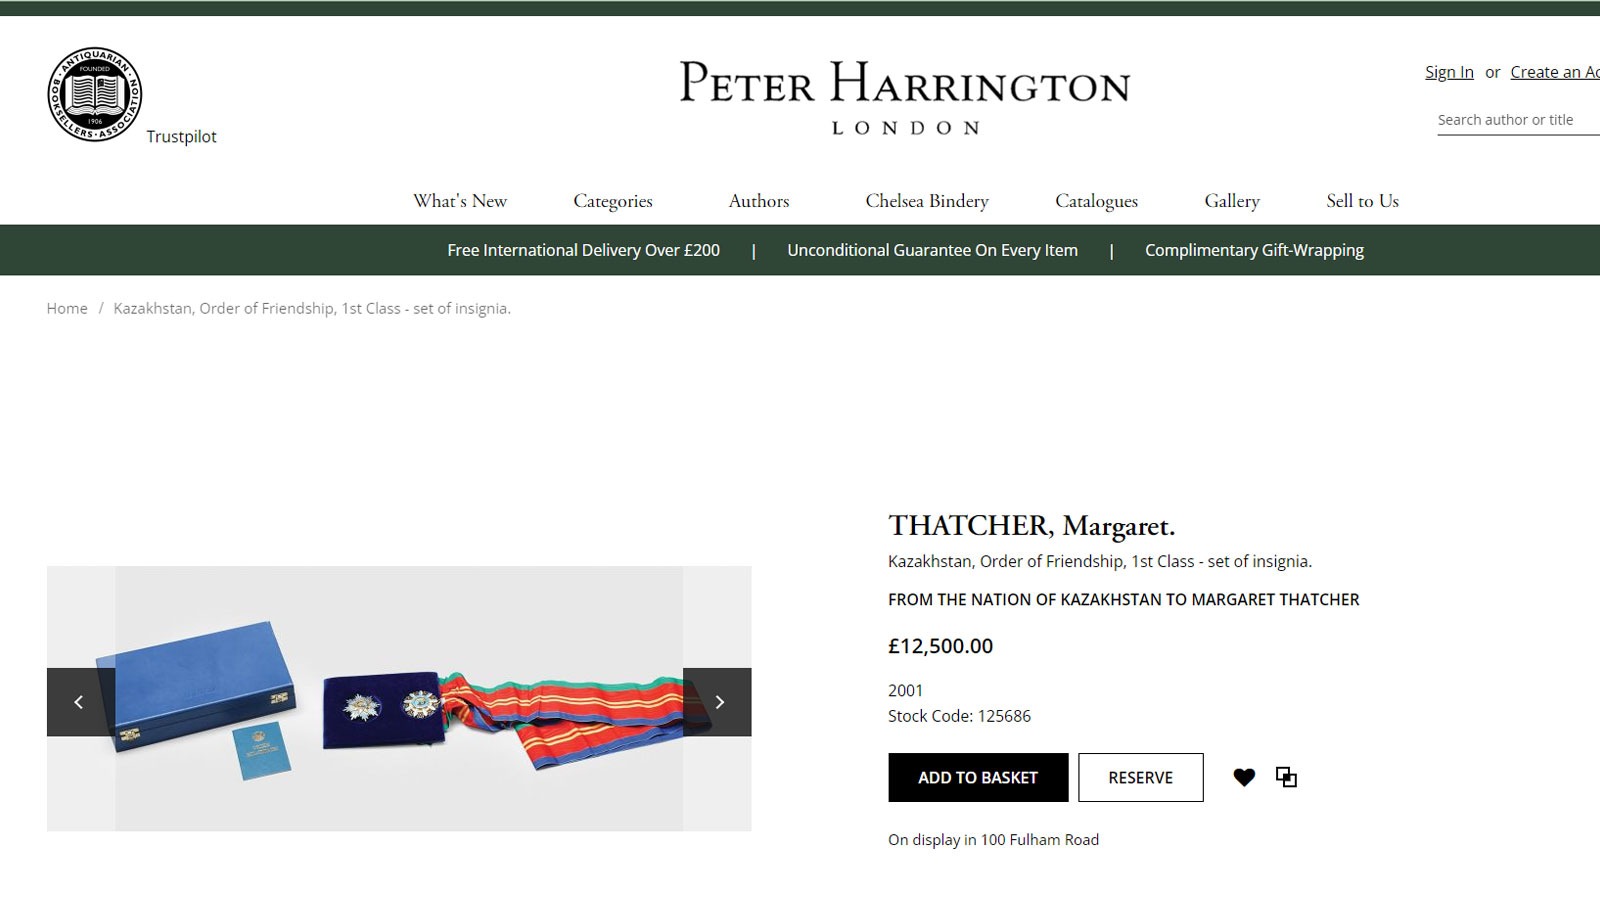The width and height of the screenshot is (1600, 900).
Task: Click the compare item icon
Action: [1286, 777]
